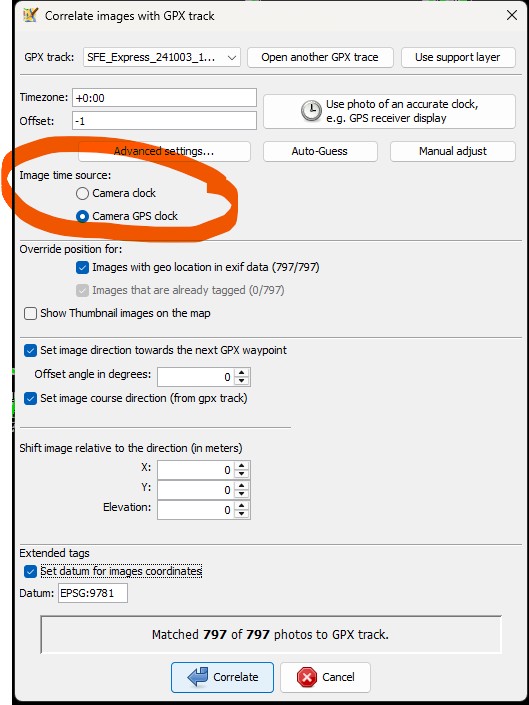
Task: Select the Camera clock radio button
Action: click(x=82, y=193)
